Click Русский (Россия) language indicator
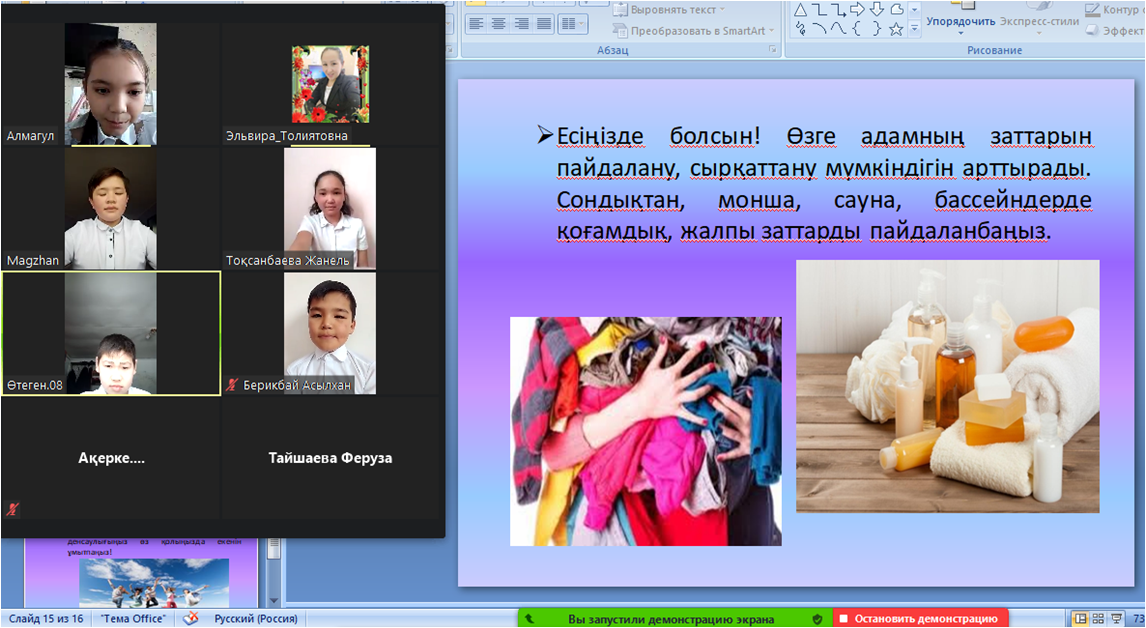 [254, 619]
